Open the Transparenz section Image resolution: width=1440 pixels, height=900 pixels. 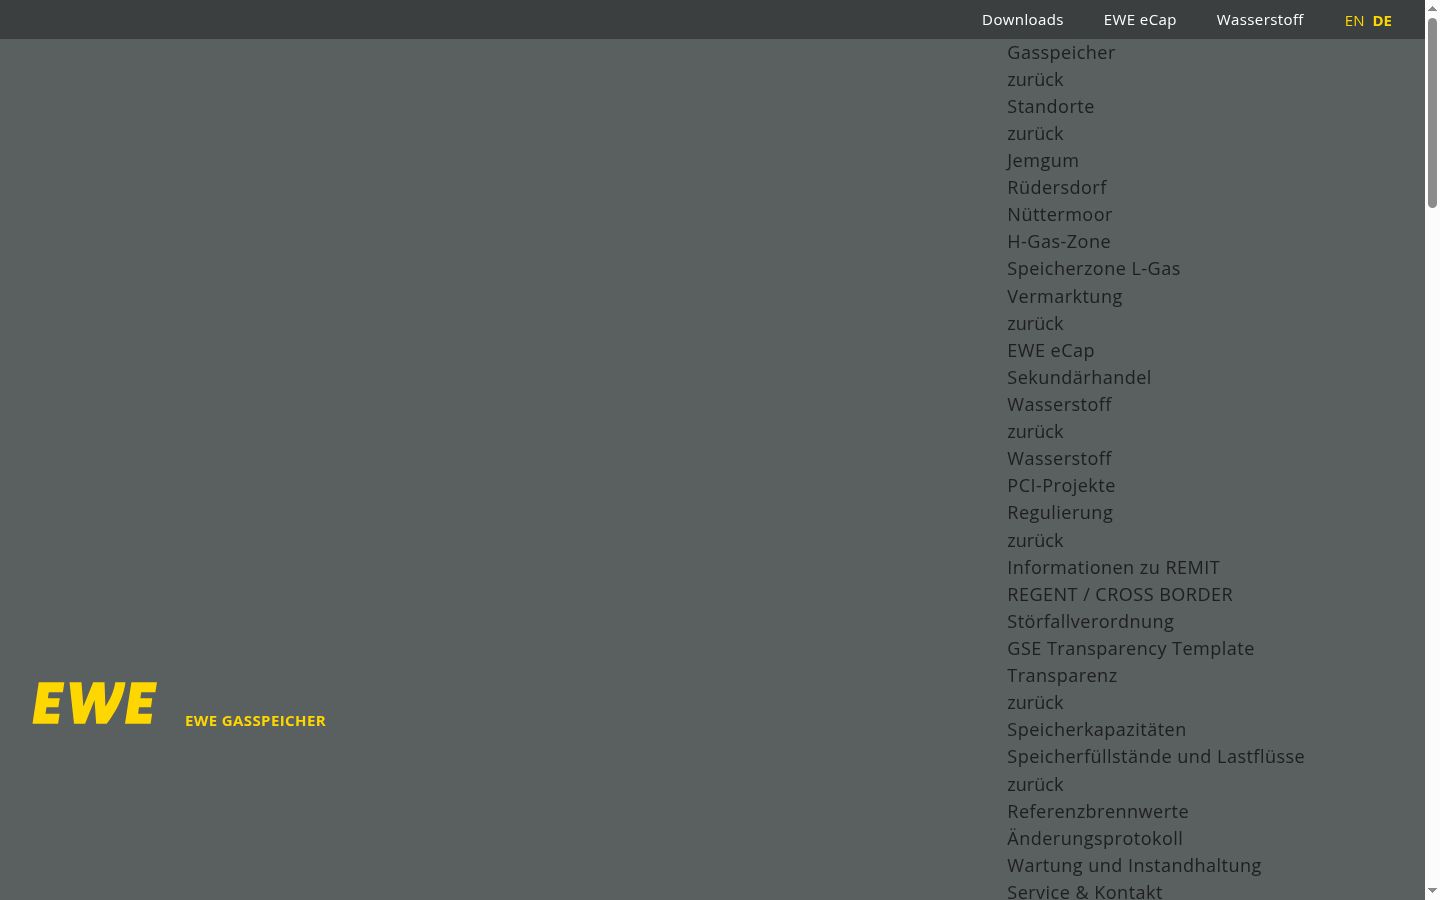[x=1062, y=676]
